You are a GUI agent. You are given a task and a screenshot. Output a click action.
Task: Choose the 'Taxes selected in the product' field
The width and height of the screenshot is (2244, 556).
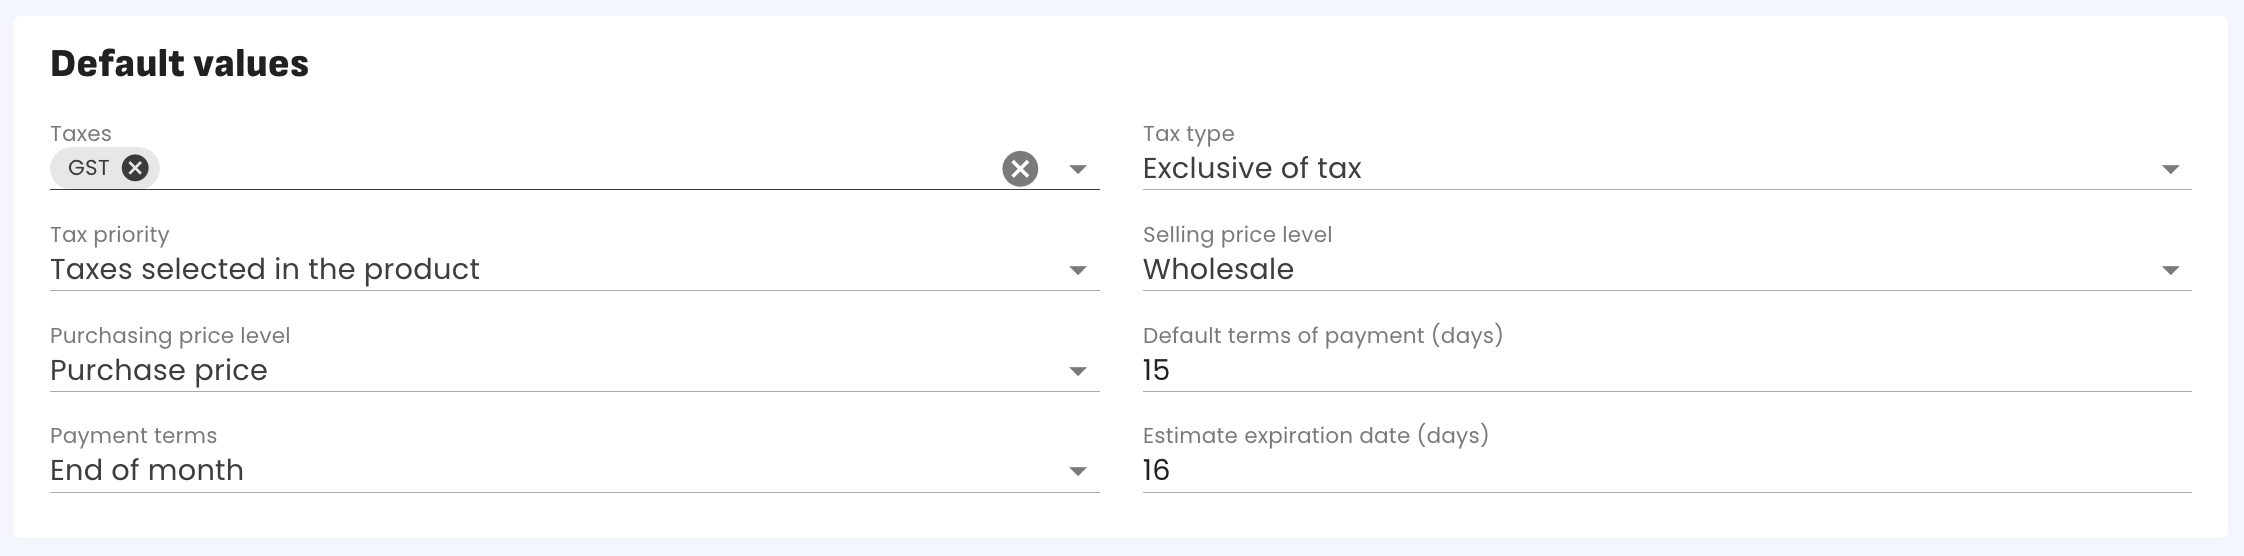tap(265, 269)
